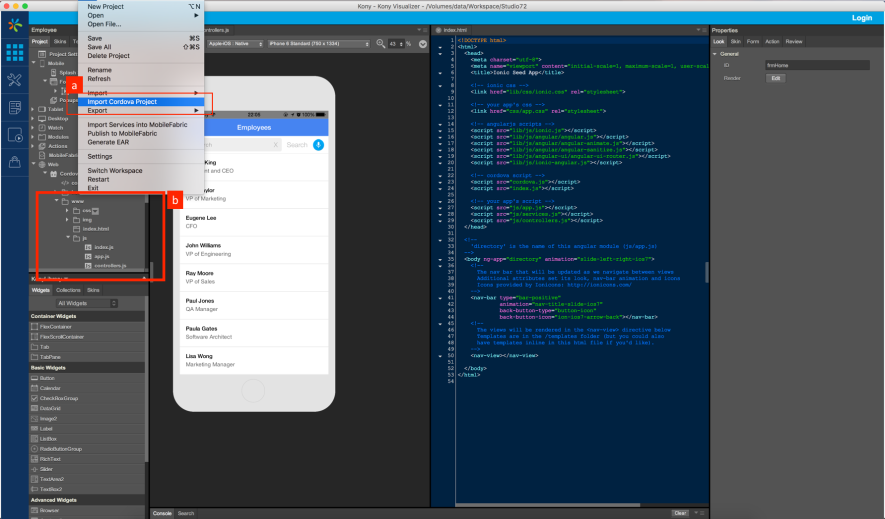Open app.js file in project tree
The width and height of the screenshot is (885, 519).
click(97, 257)
